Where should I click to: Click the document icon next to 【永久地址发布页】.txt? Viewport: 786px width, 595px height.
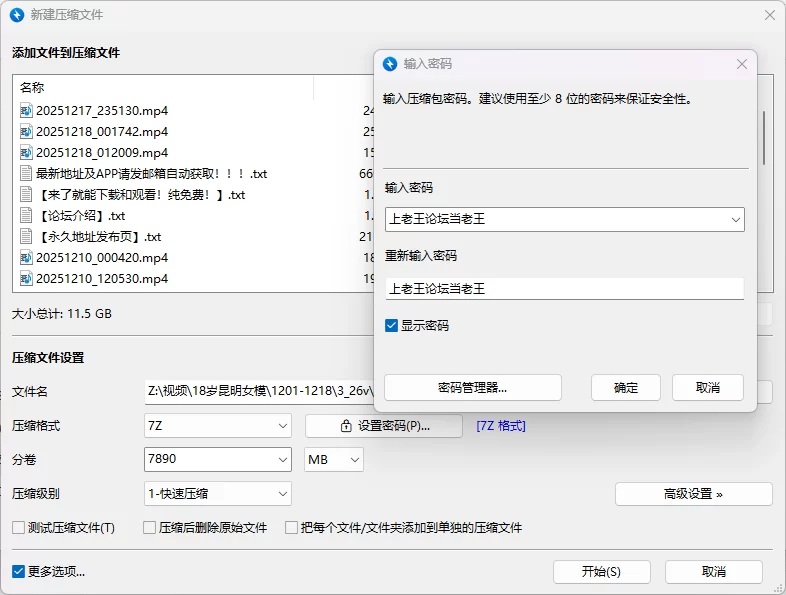tap(26, 236)
